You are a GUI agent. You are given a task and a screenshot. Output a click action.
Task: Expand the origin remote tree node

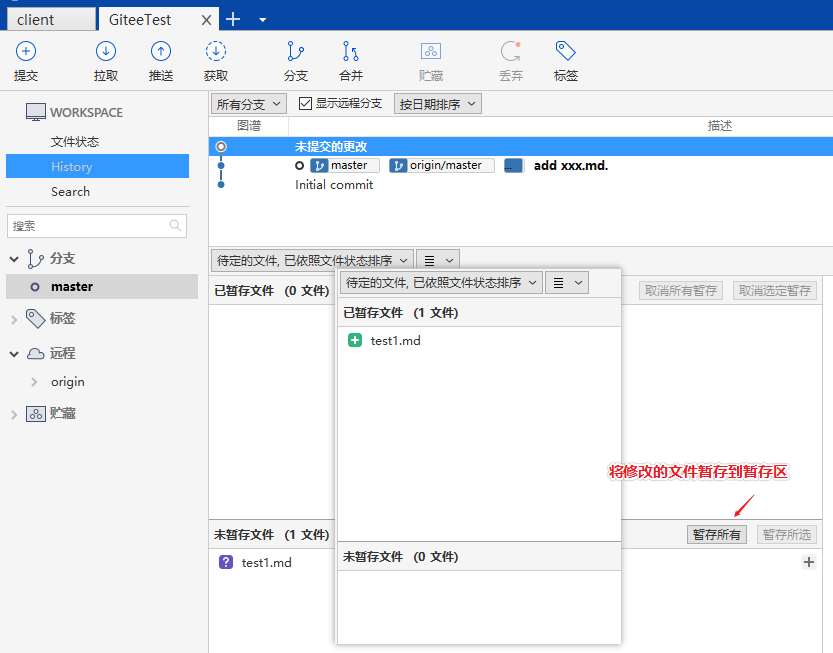(x=35, y=382)
